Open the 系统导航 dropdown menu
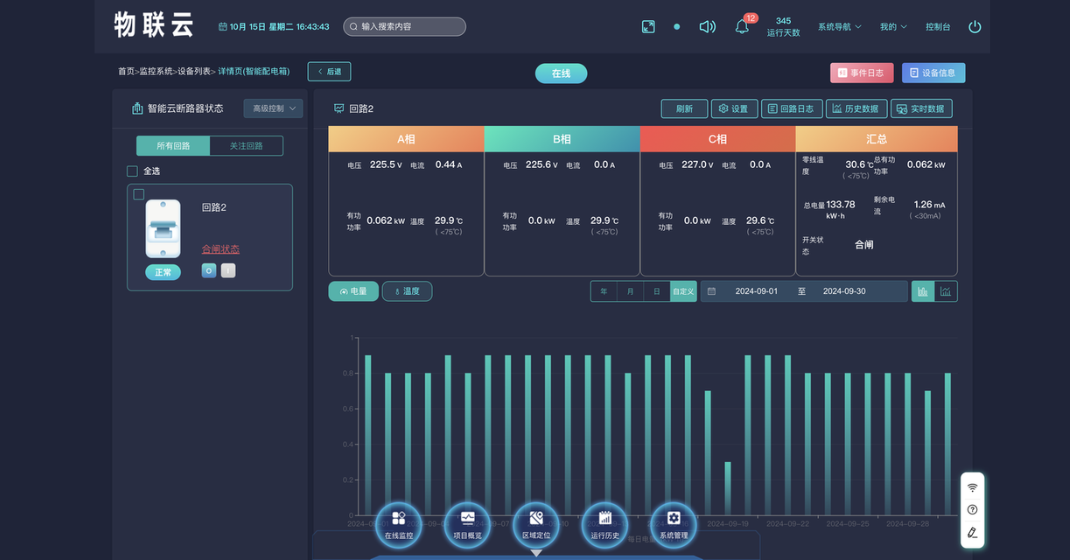 tap(839, 27)
